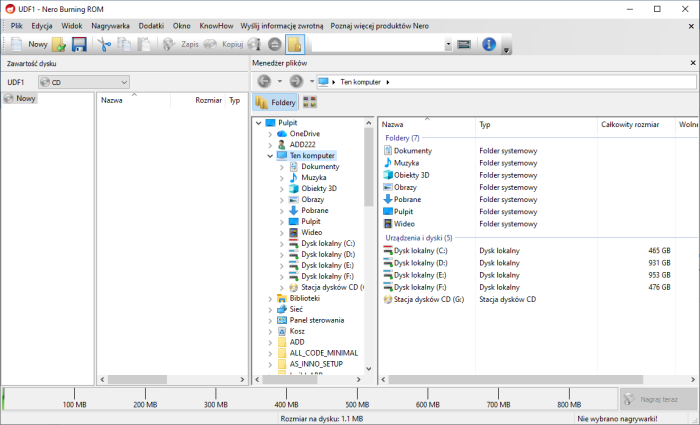
Task: Collapse the Pulpit tree node
Action: click(x=258, y=123)
